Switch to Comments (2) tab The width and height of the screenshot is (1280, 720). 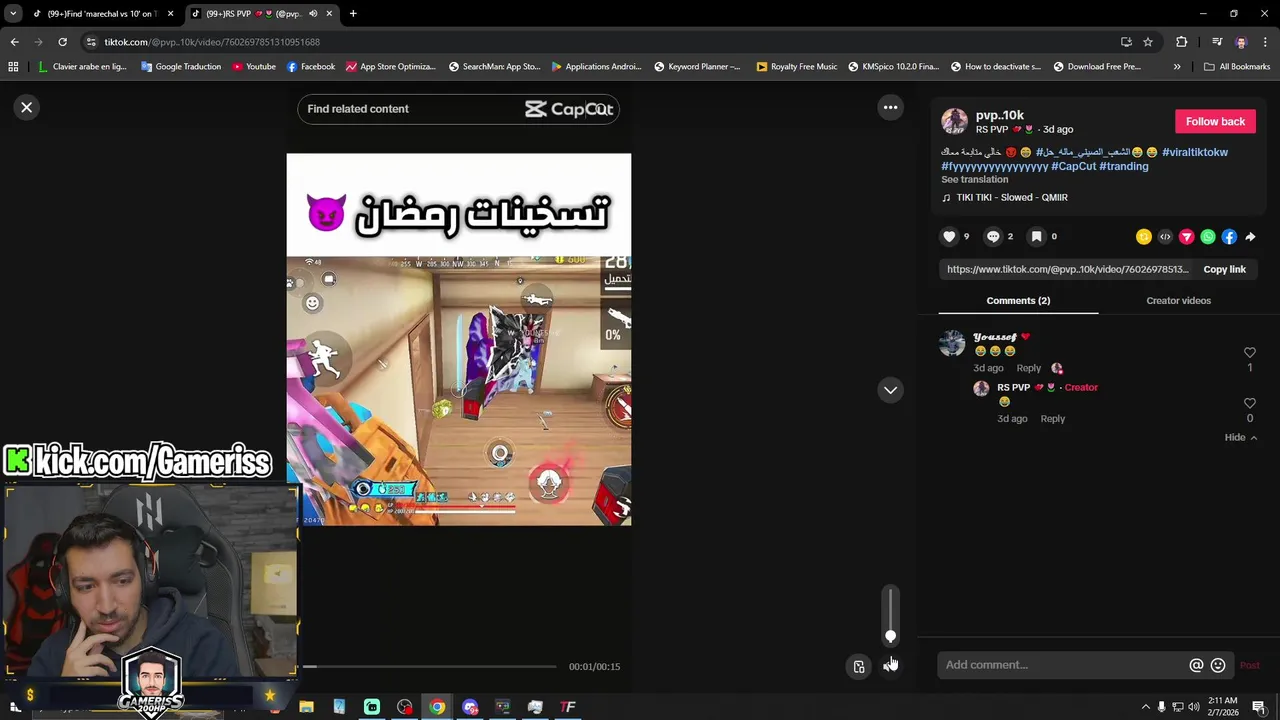pos(1018,300)
